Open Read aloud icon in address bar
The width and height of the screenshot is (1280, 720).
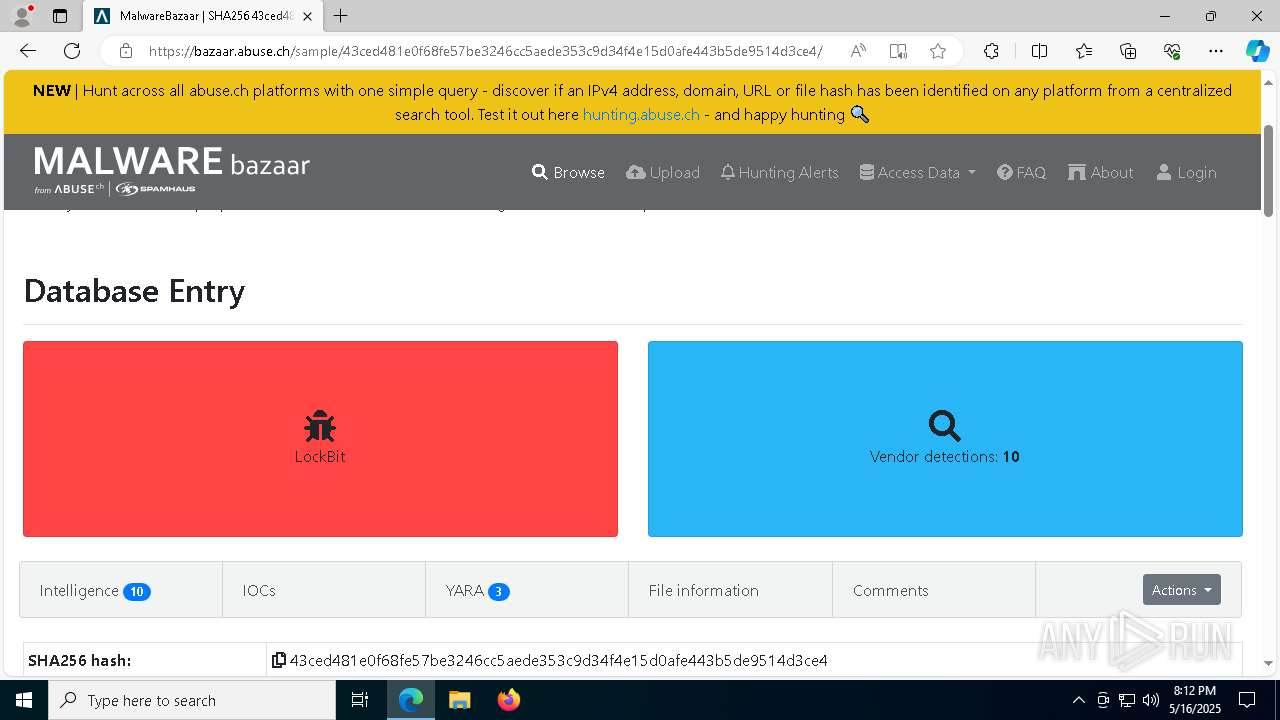[858, 51]
